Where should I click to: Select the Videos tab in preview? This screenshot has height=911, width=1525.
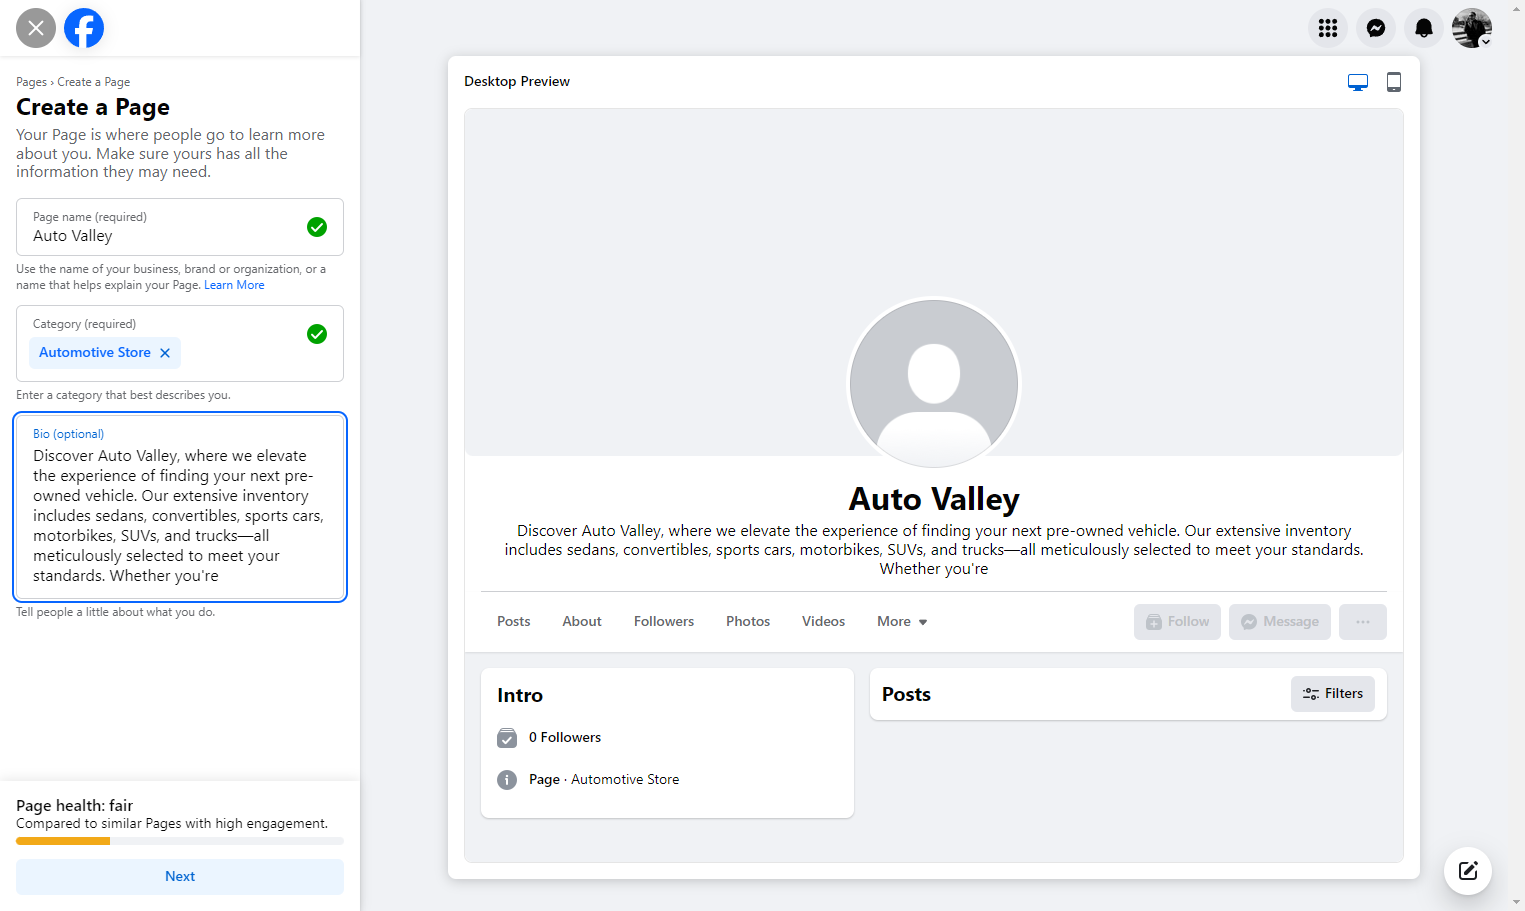coord(823,621)
